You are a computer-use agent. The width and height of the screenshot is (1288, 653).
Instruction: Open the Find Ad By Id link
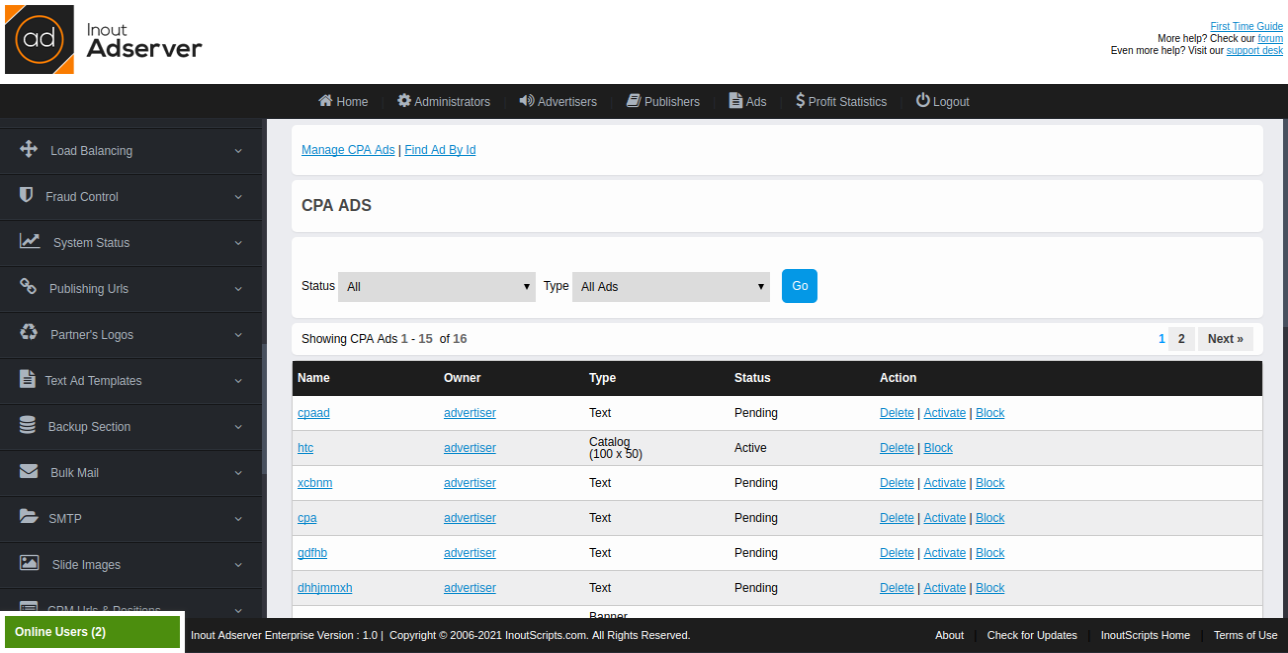point(440,150)
